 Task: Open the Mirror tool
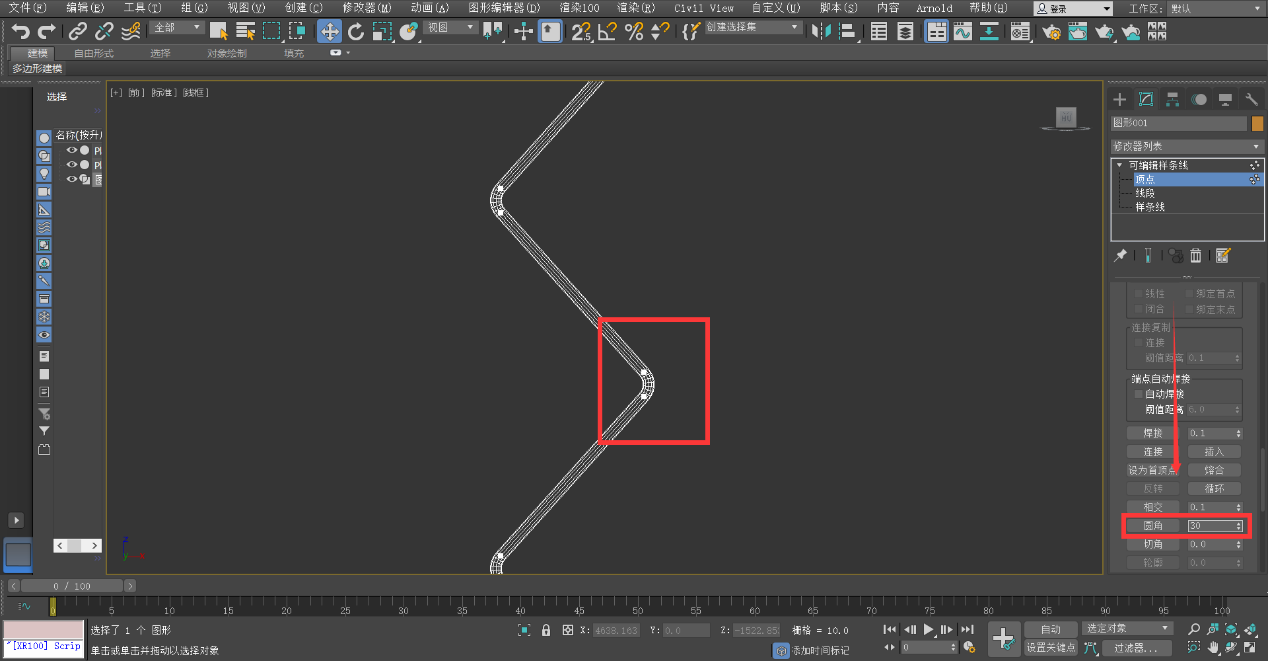(x=822, y=31)
